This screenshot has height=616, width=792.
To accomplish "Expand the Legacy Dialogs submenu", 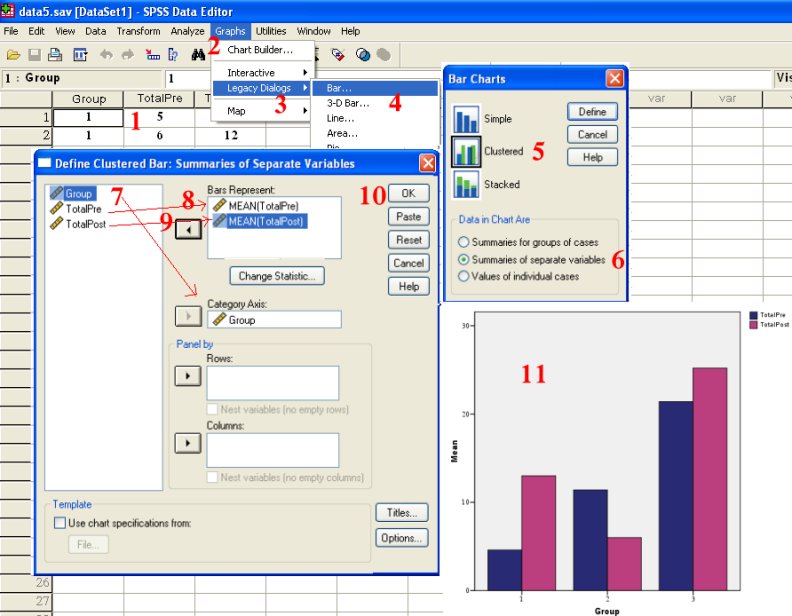I will point(262,88).
